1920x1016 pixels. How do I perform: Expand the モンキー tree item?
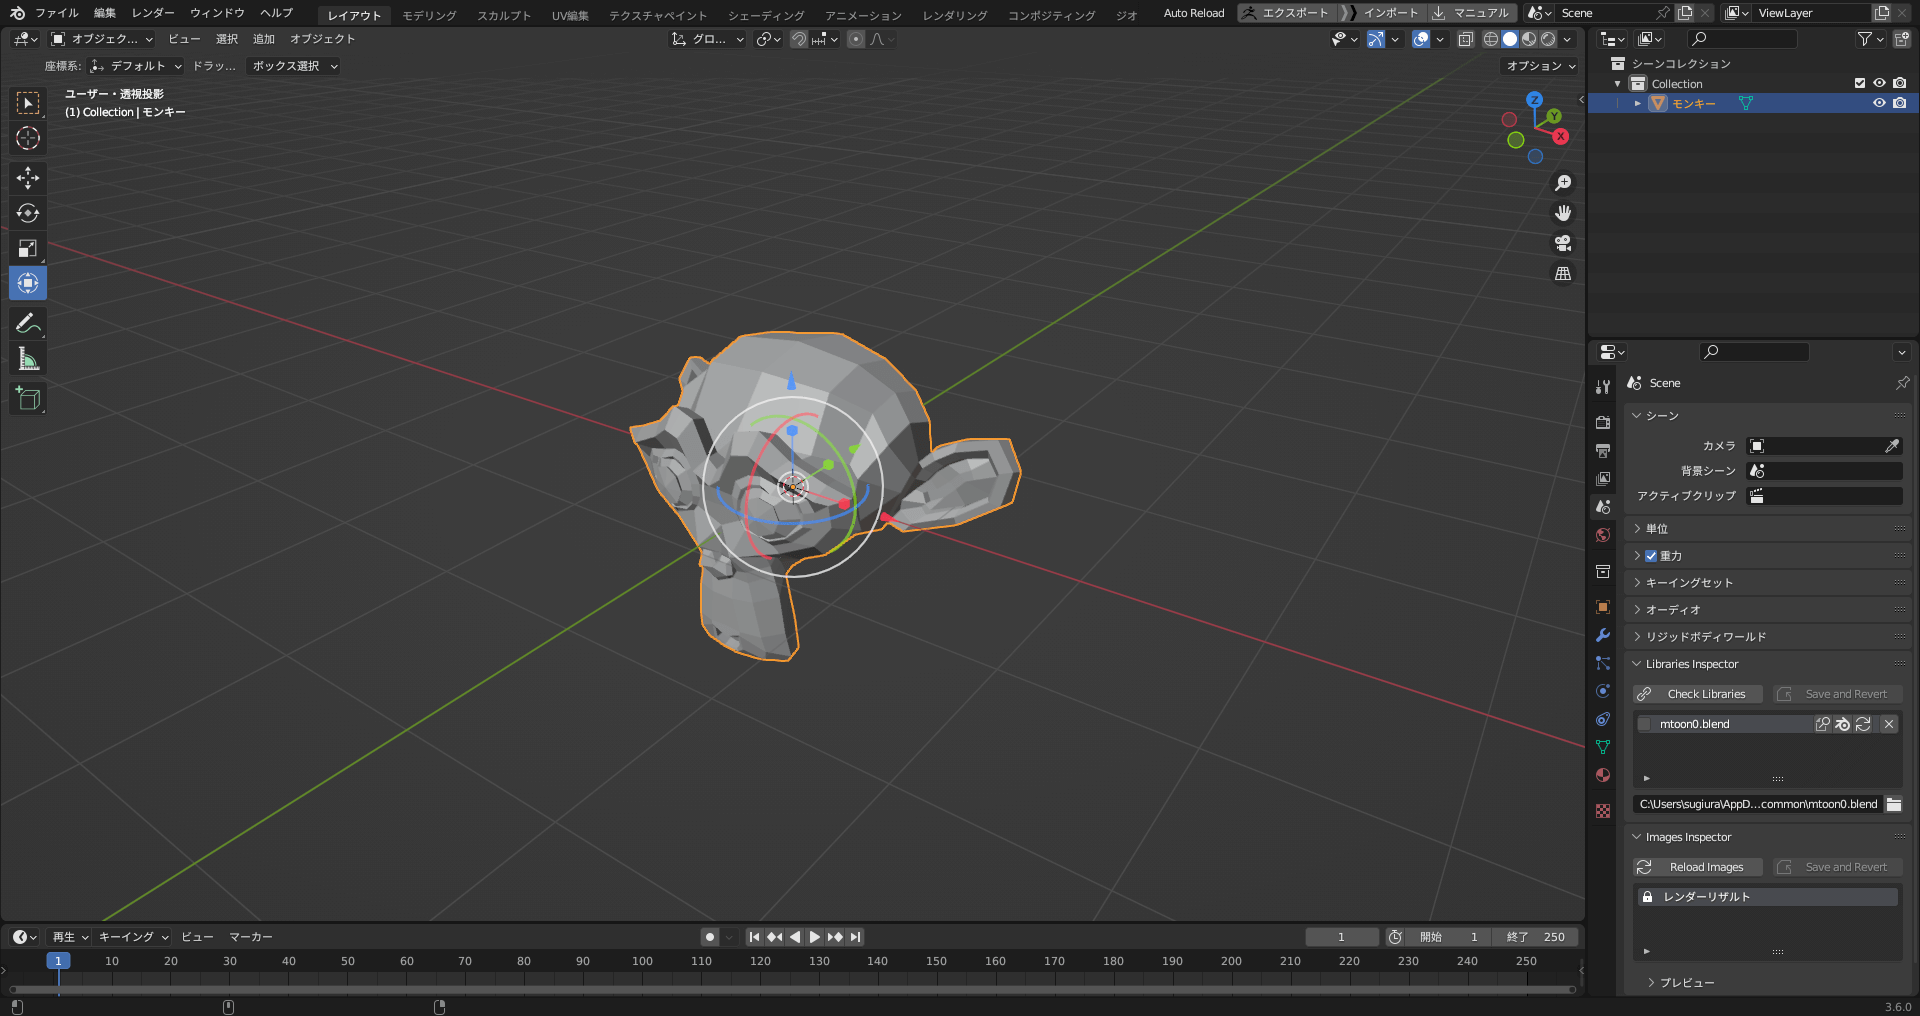click(1637, 103)
